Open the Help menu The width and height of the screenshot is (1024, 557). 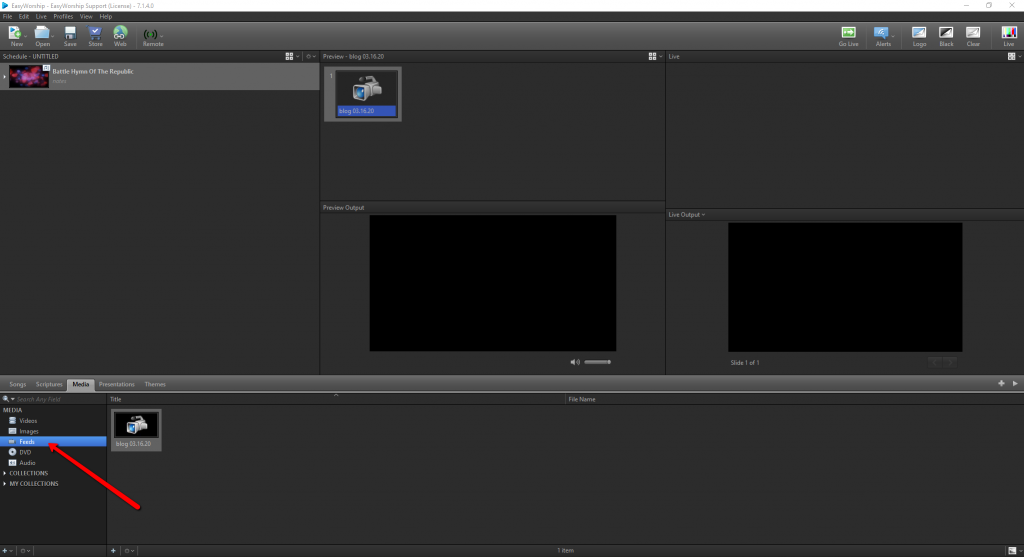pyautogui.click(x=106, y=16)
